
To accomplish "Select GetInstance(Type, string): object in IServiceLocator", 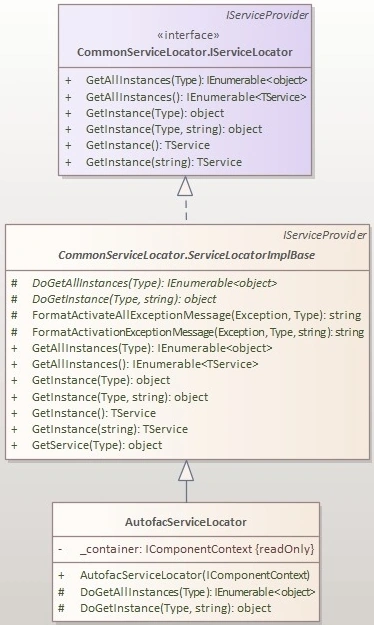I will pyautogui.click(x=174, y=129).
